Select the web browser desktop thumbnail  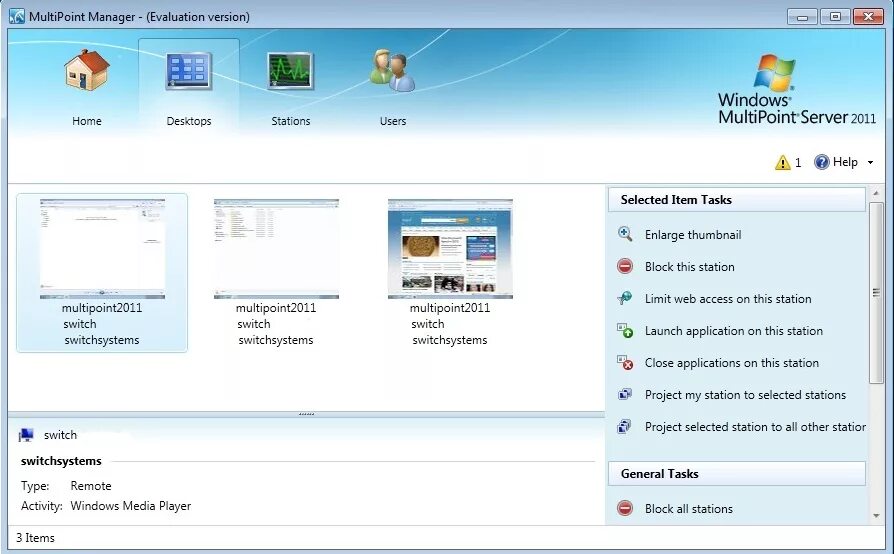pos(450,249)
